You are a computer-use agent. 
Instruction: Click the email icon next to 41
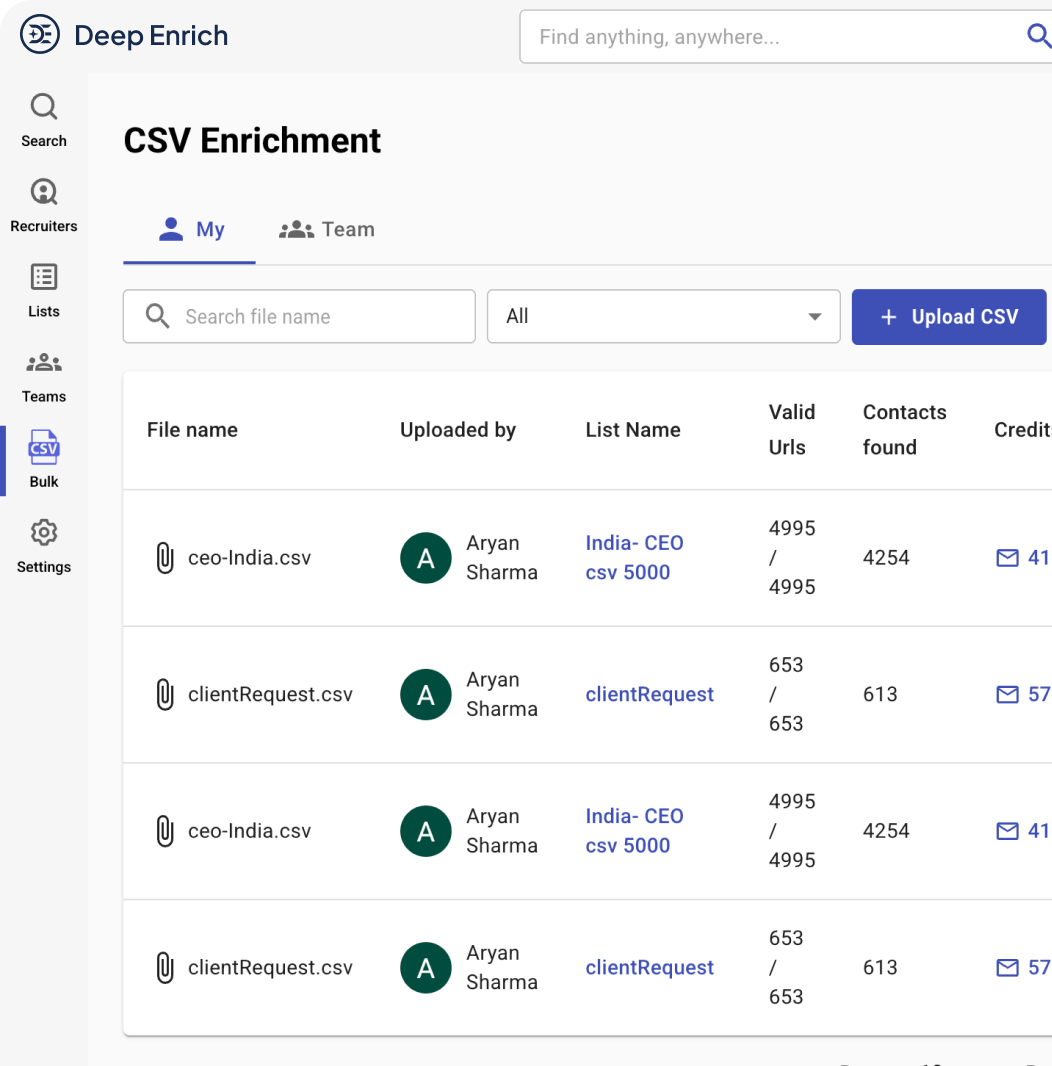1007,558
